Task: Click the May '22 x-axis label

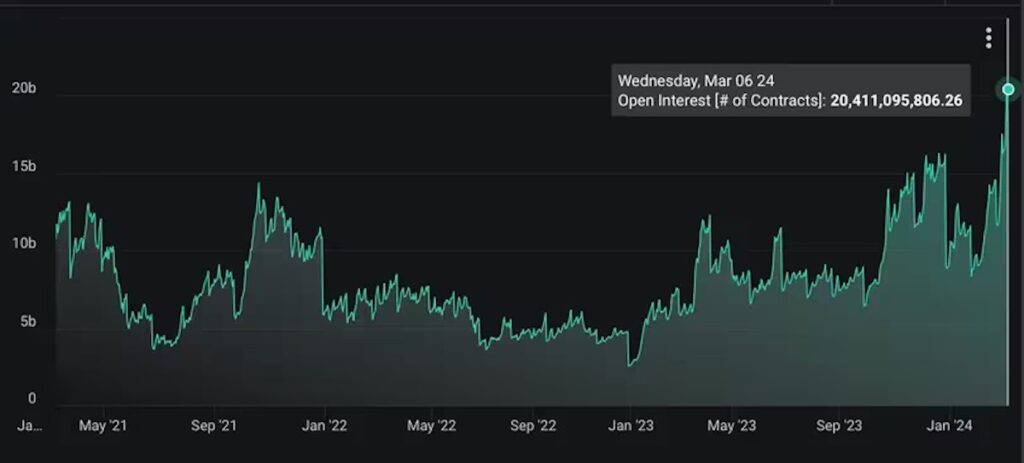Action: click(x=432, y=426)
